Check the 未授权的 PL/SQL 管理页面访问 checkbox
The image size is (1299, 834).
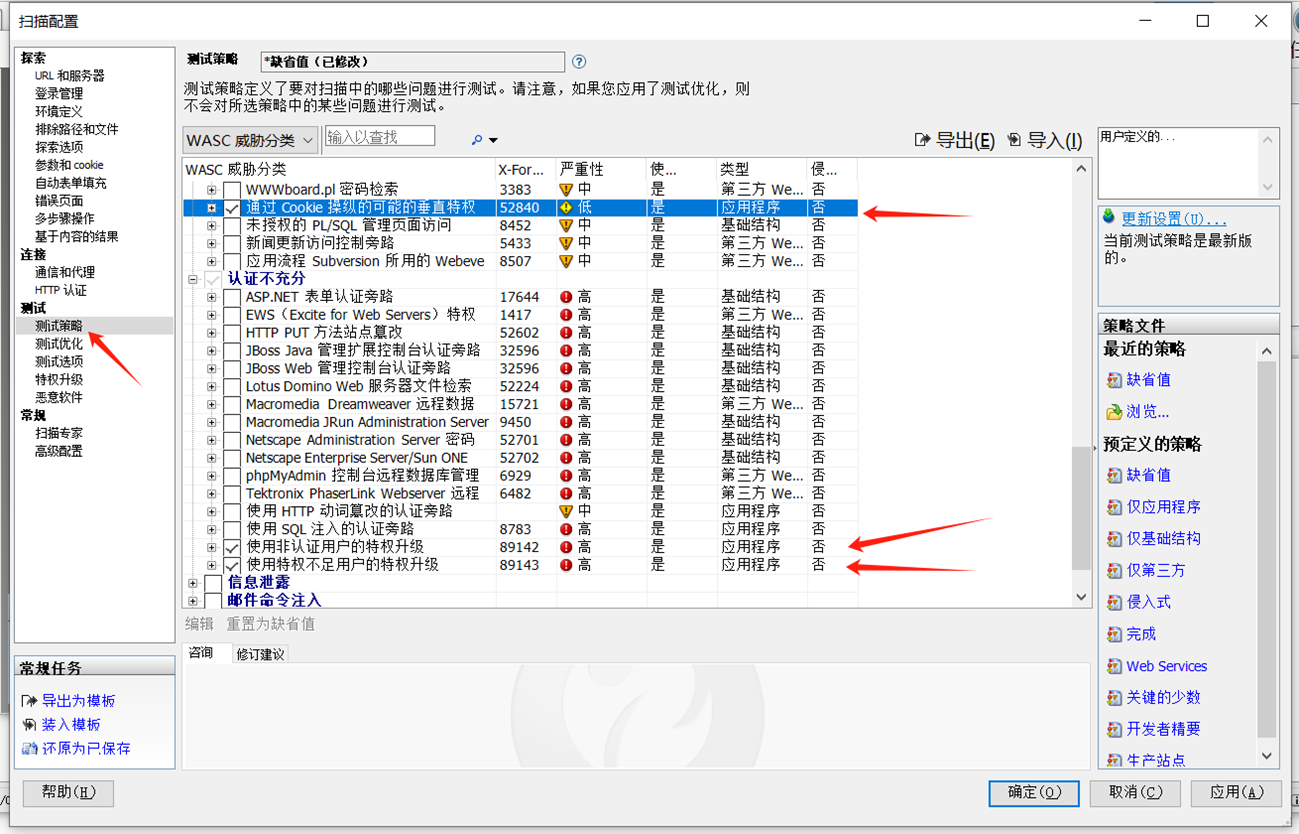[x=232, y=226]
